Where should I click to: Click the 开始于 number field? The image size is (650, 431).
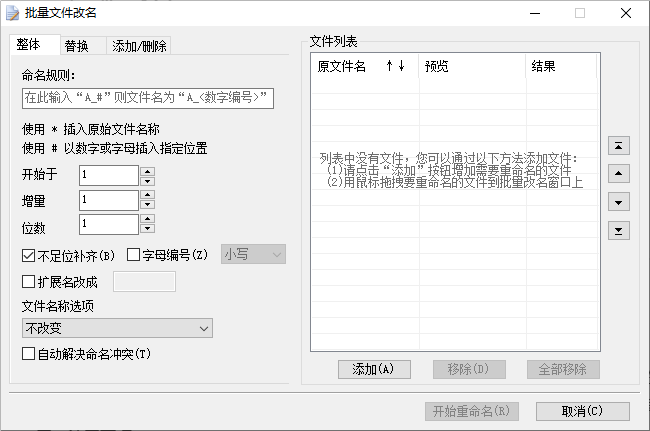pos(109,175)
